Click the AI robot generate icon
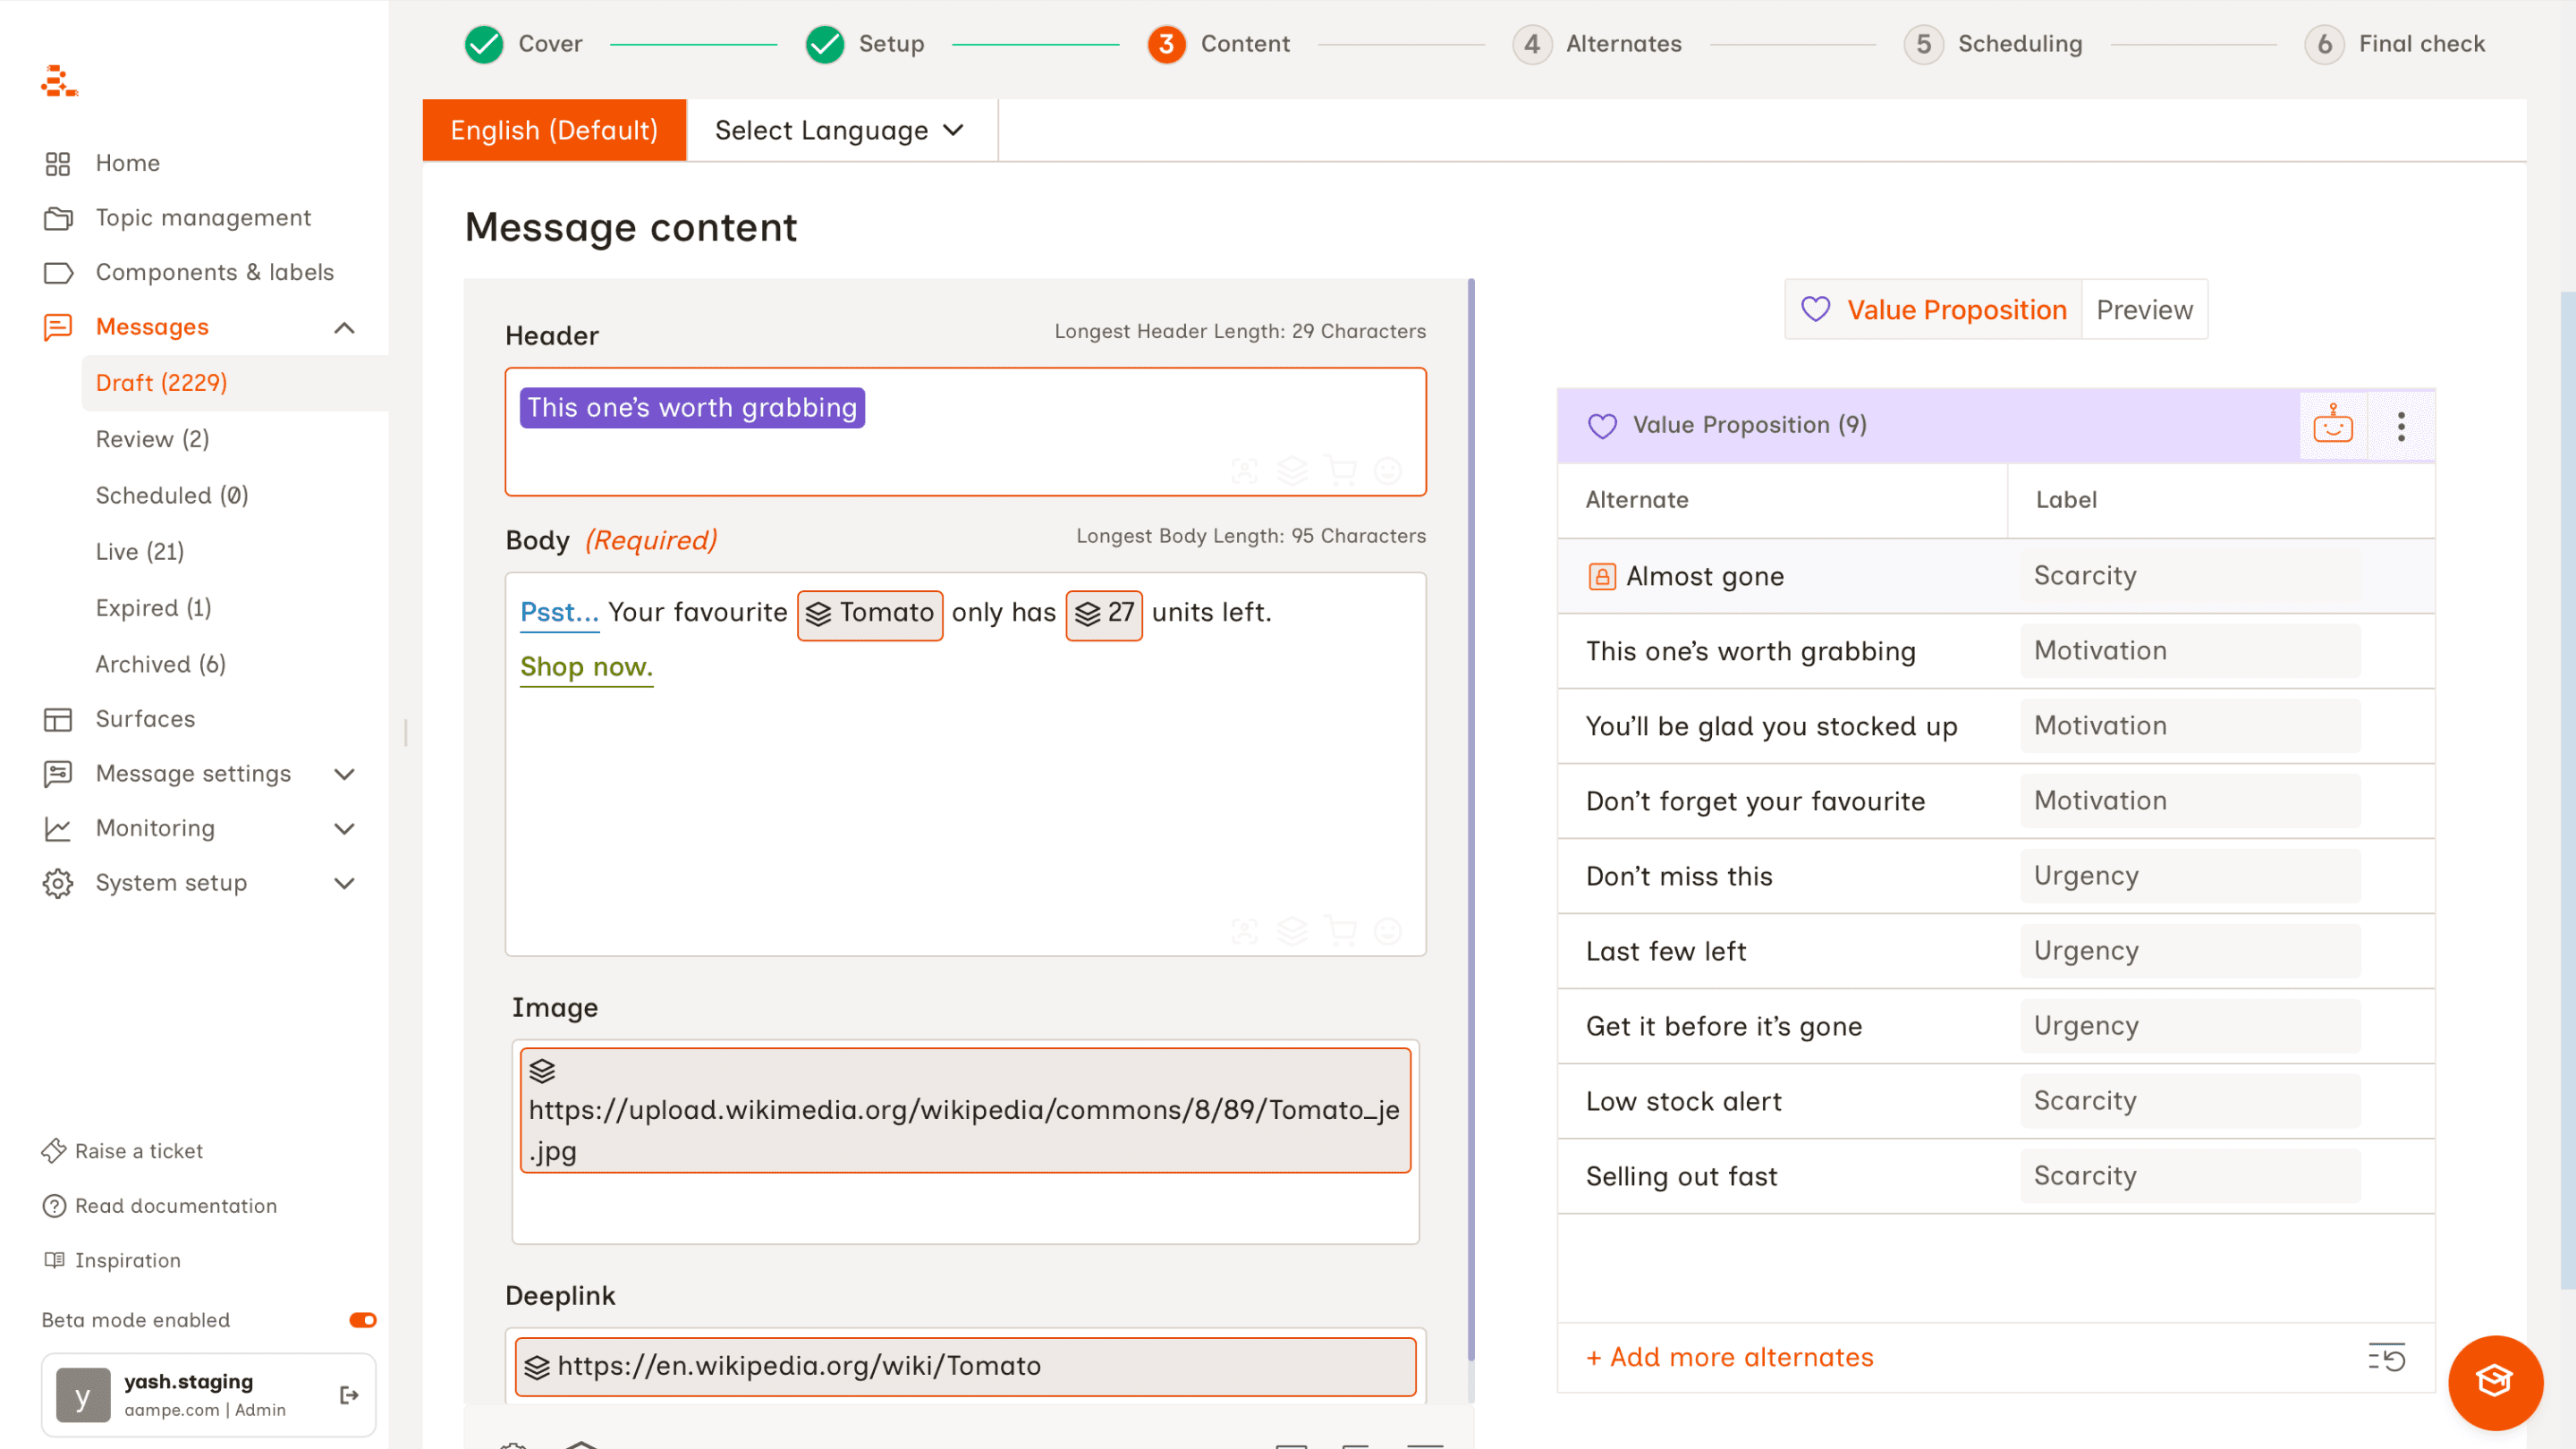 tap(2332, 425)
